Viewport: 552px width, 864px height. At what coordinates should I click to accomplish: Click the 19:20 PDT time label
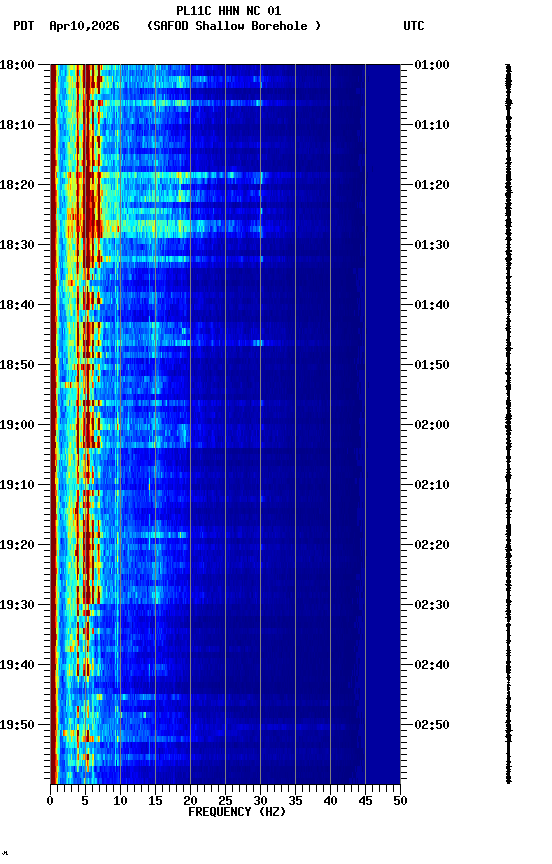pos(17,546)
